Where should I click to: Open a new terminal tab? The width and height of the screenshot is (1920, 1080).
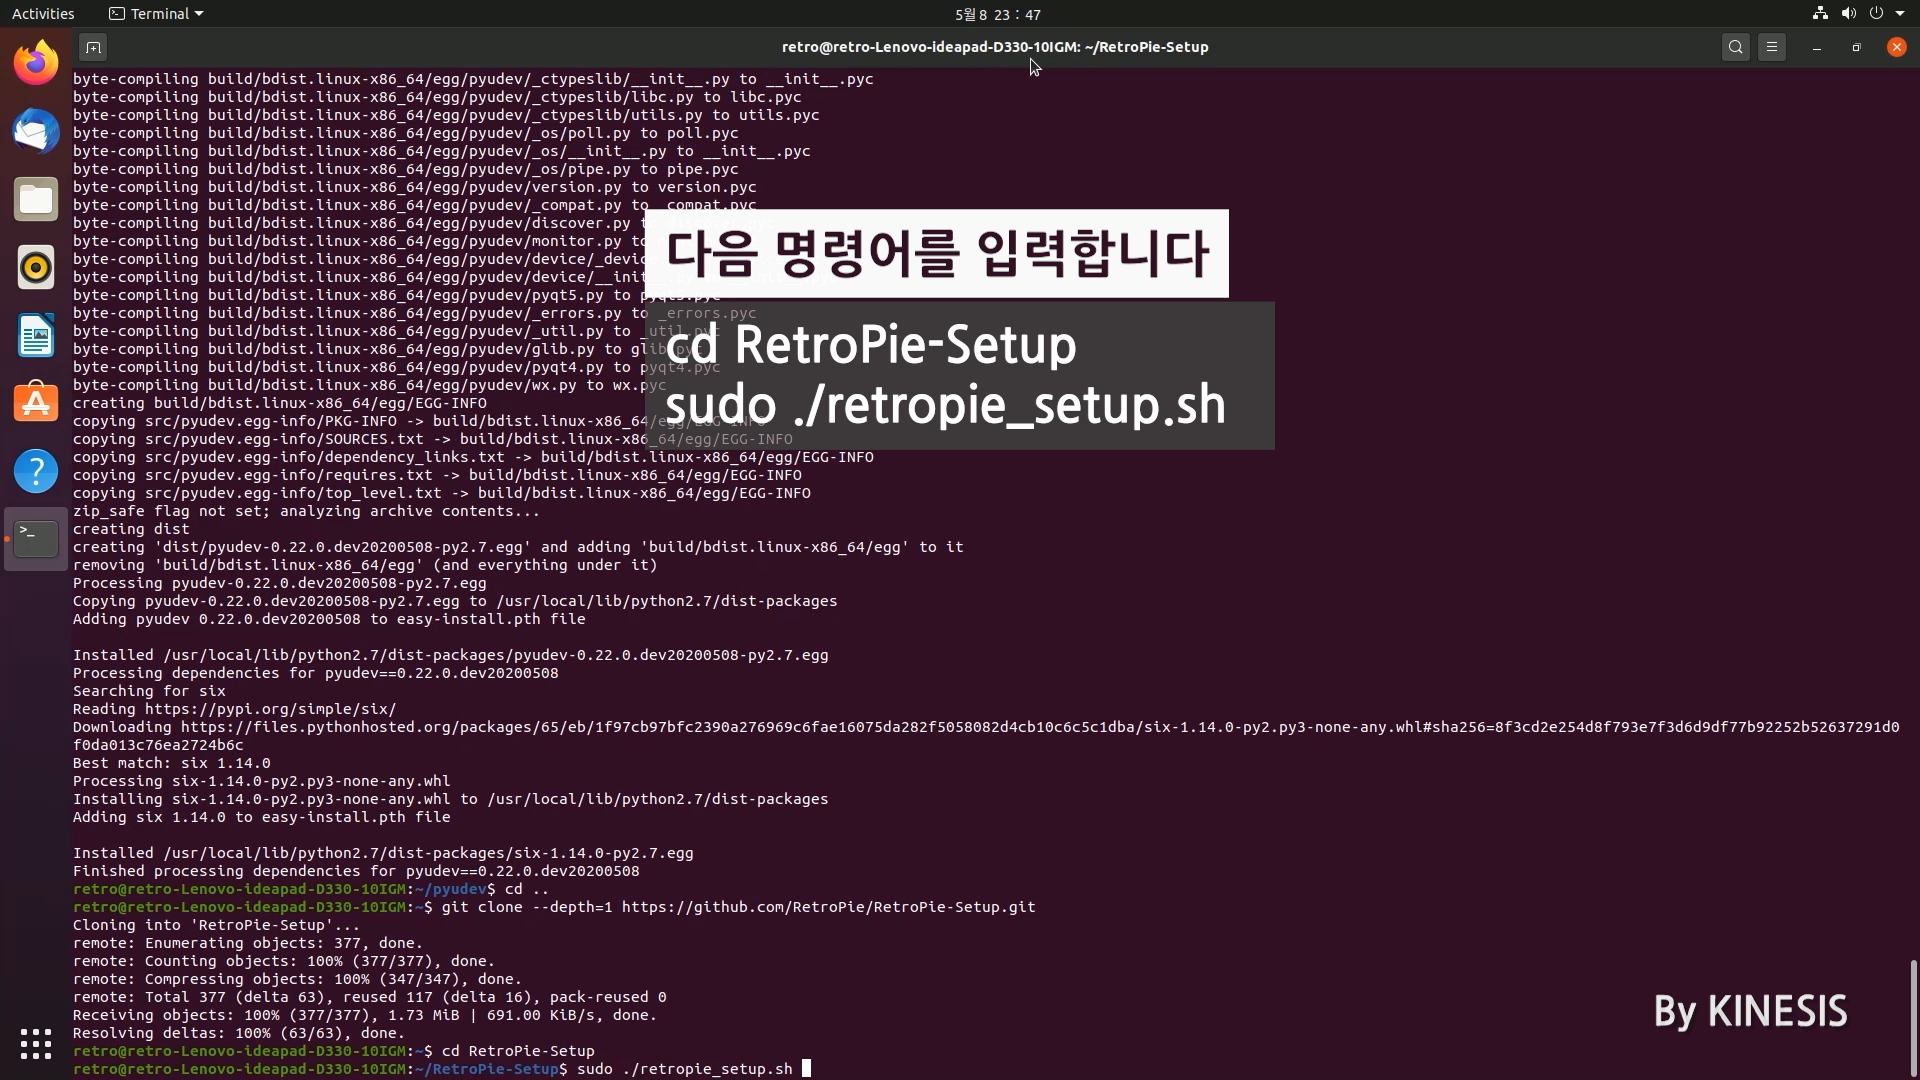click(93, 47)
